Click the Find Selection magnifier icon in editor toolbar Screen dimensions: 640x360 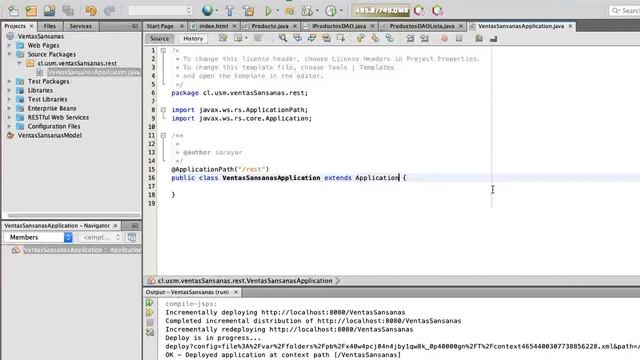pos(282,38)
